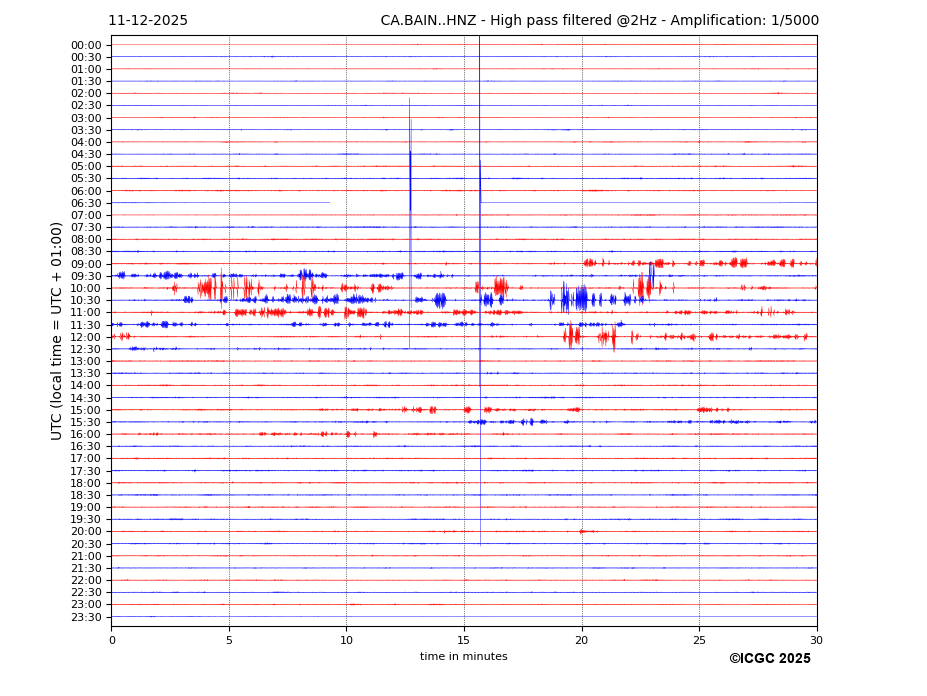Select the 15:00 time row label
Screen dimensions: 927x696
[86, 410]
